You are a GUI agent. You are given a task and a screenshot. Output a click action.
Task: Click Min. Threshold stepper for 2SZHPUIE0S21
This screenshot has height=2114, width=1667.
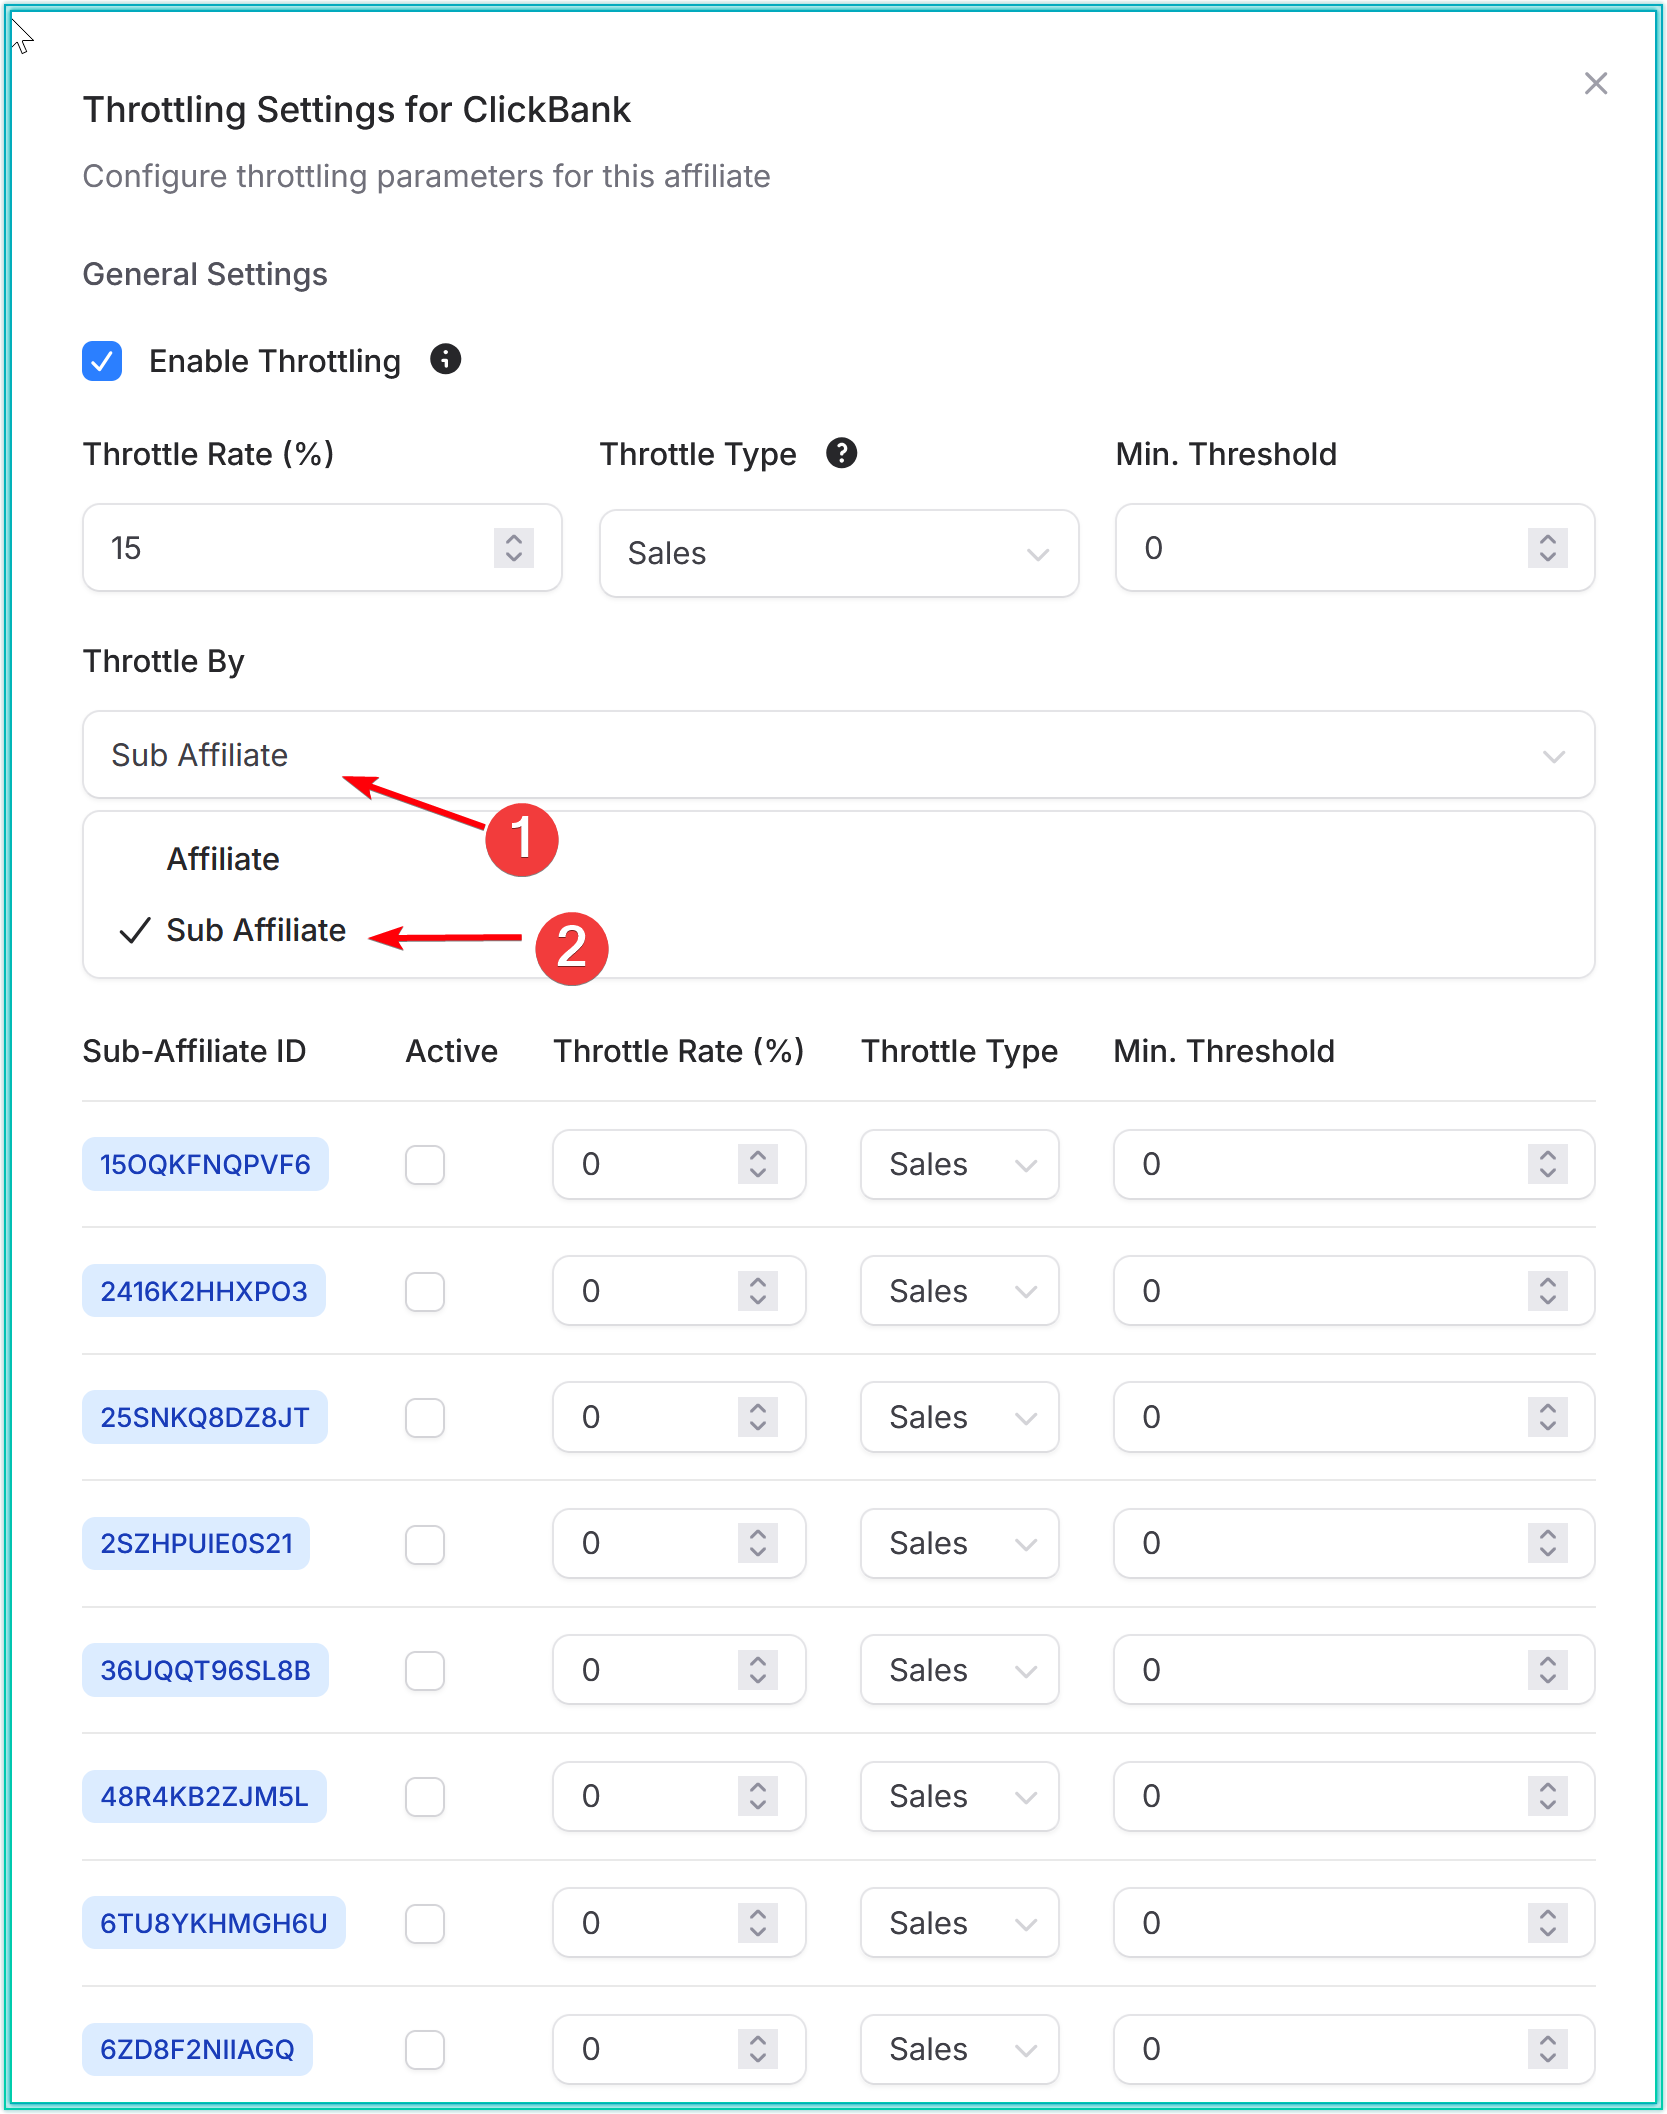(x=1547, y=1543)
